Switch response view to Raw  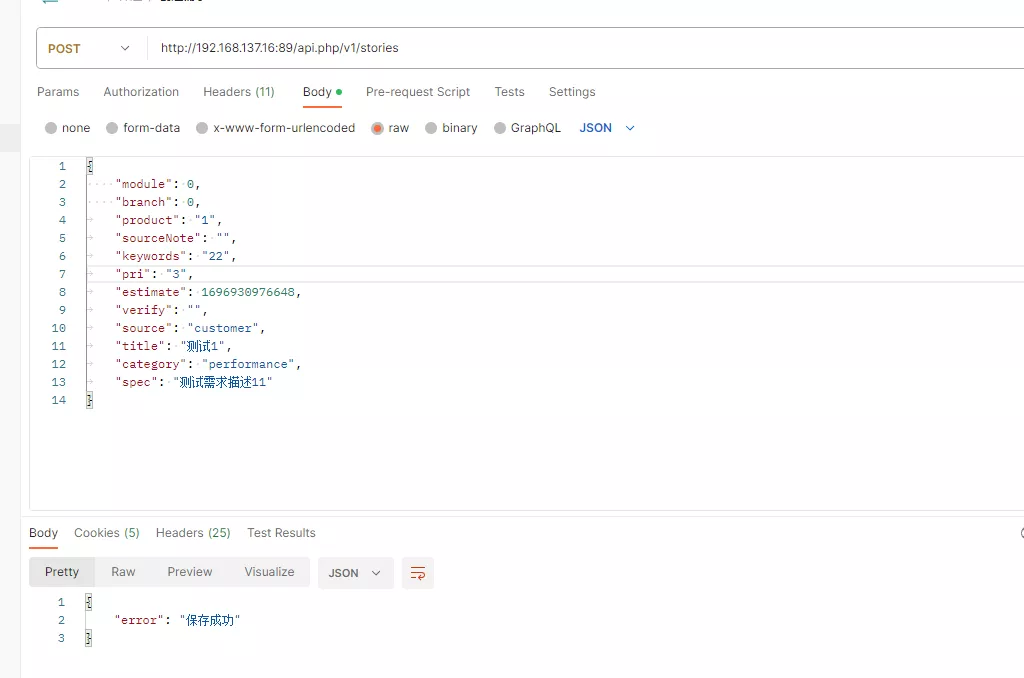point(123,572)
